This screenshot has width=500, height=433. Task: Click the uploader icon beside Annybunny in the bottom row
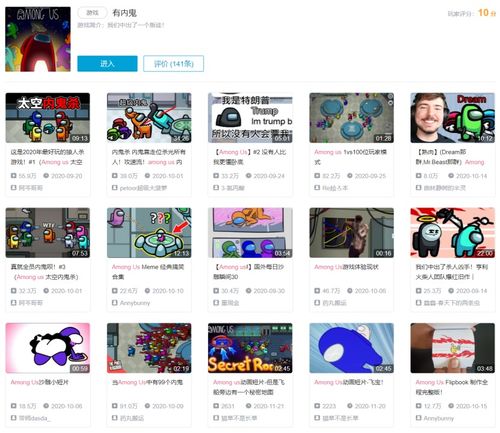tap(419, 418)
